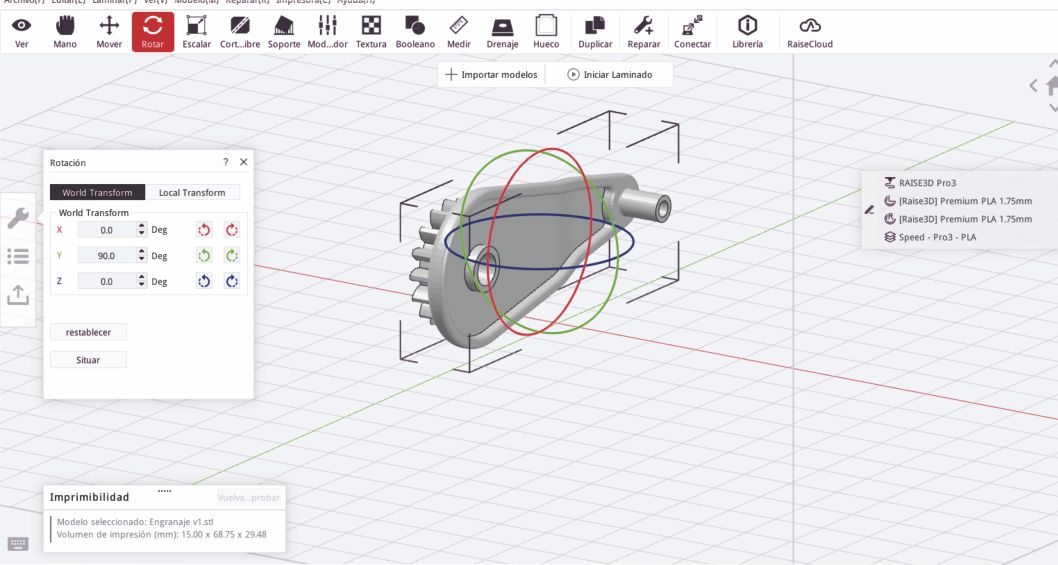Click the view navigation left arrow
The width and height of the screenshot is (1058, 565).
(x=1033, y=86)
